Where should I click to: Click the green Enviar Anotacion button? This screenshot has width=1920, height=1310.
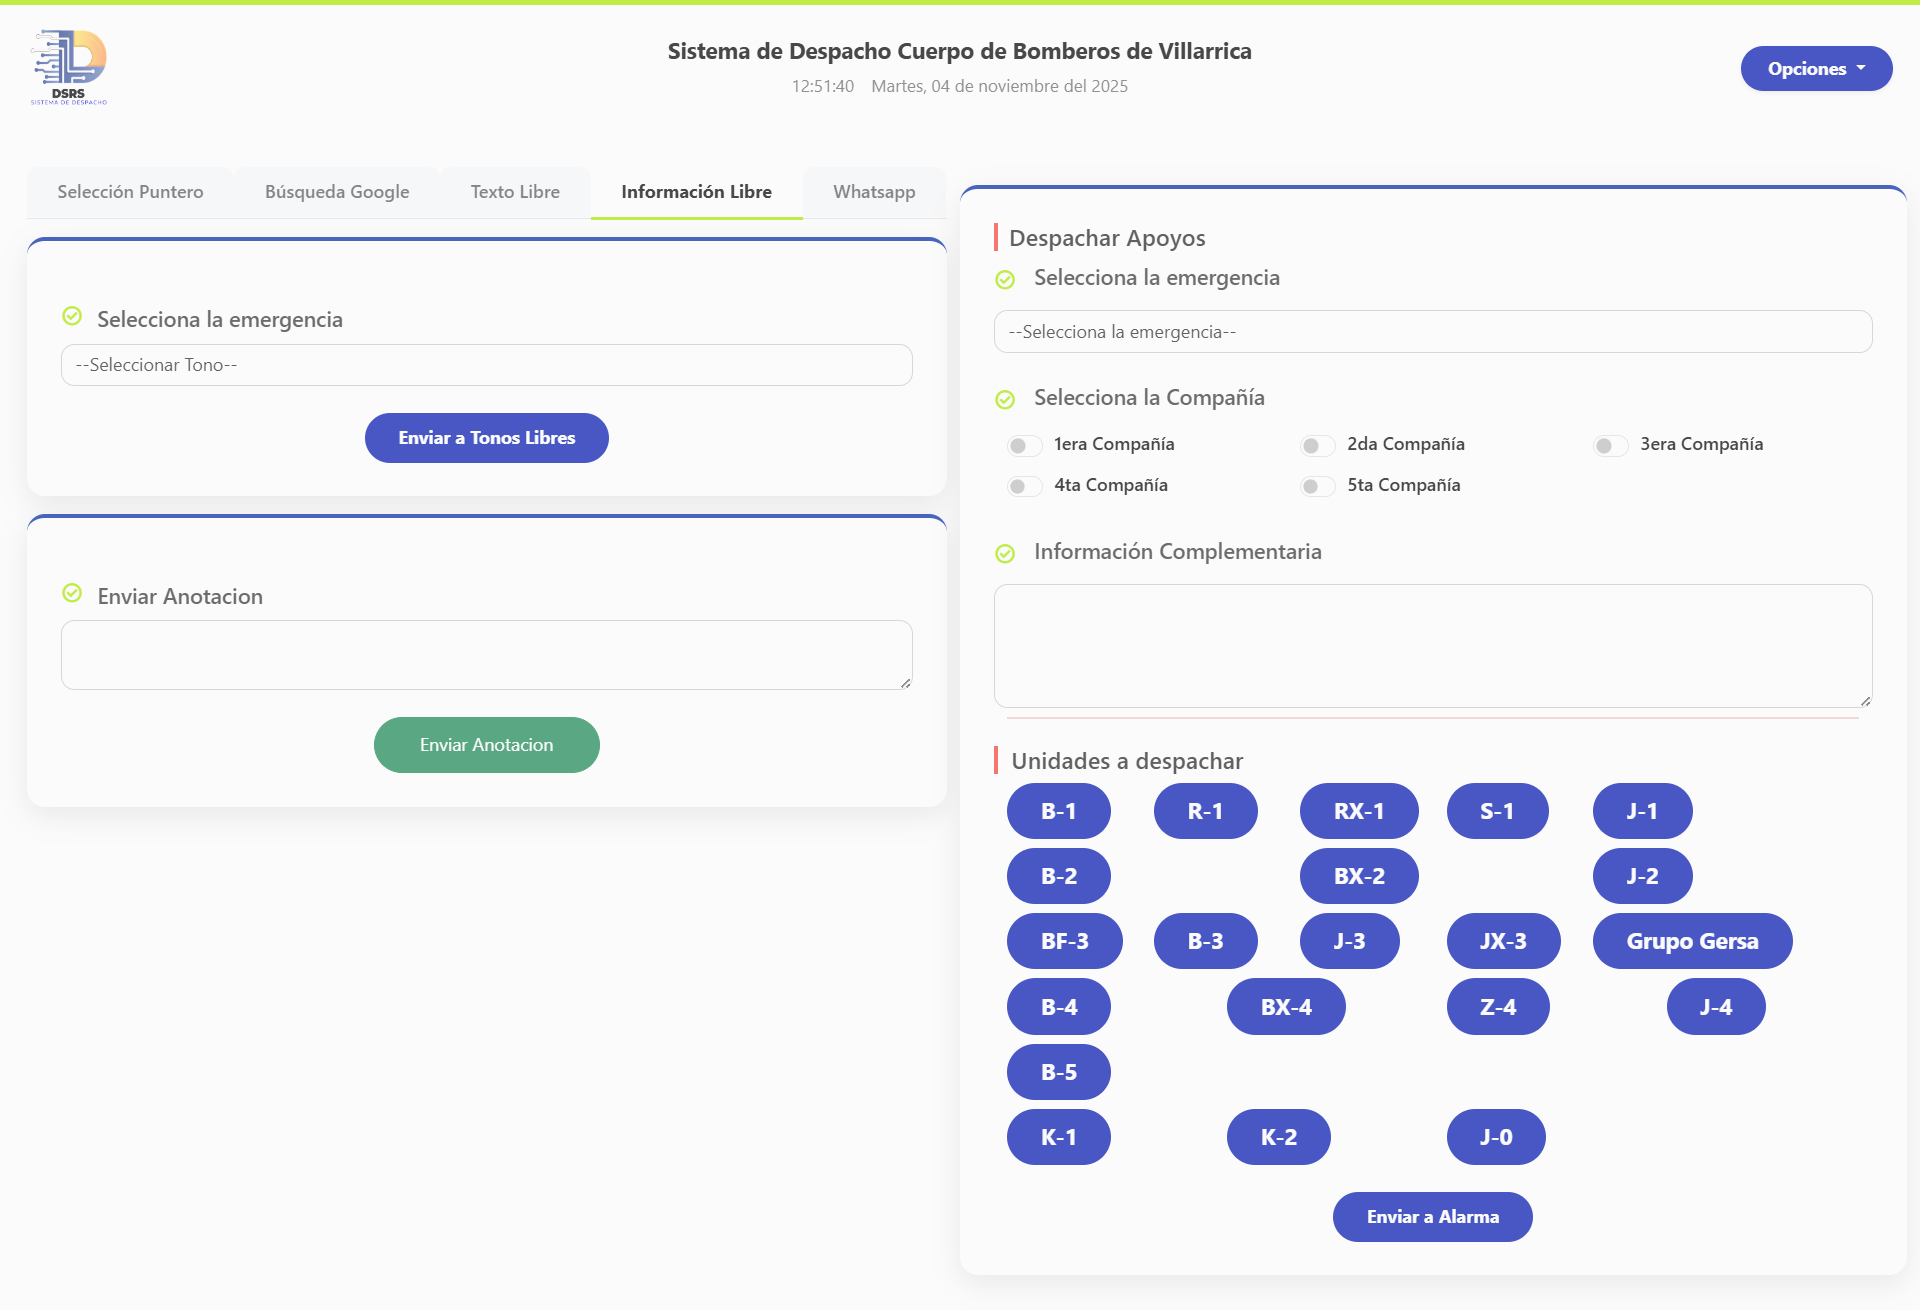(x=486, y=745)
